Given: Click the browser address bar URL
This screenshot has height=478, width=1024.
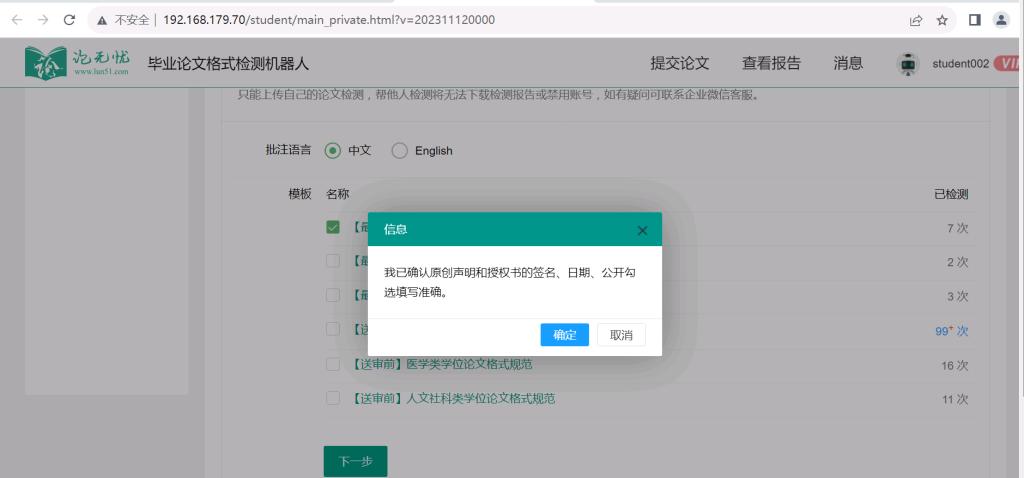Looking at the screenshot, I should [x=330, y=20].
